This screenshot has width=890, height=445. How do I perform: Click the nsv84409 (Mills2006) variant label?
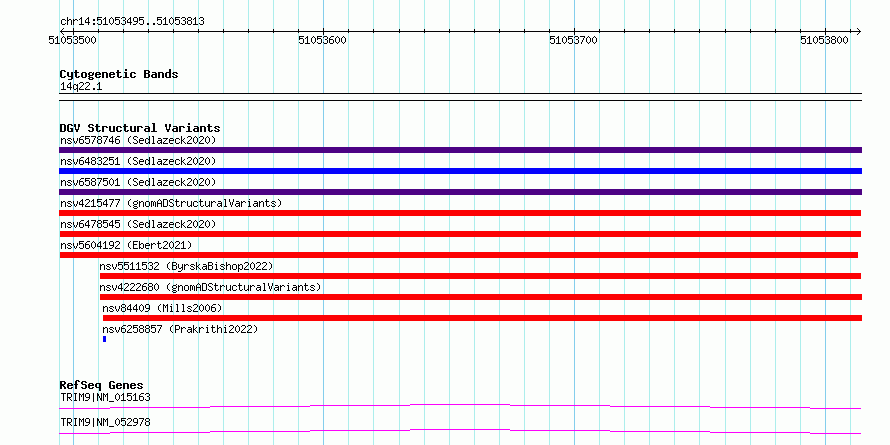tap(162, 308)
